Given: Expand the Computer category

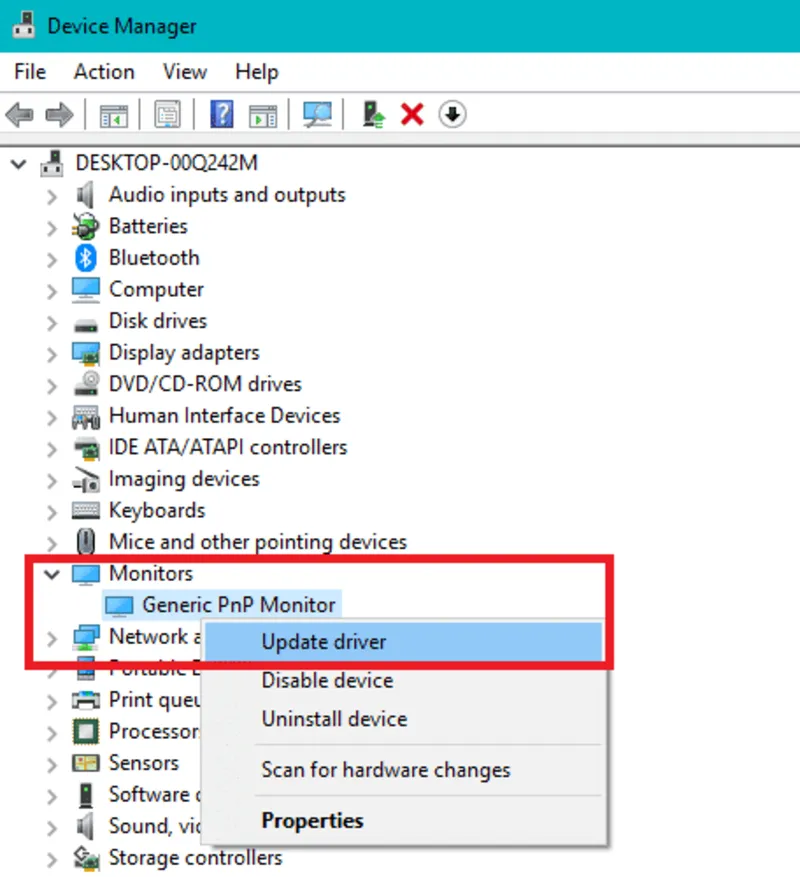Looking at the screenshot, I should (51, 291).
